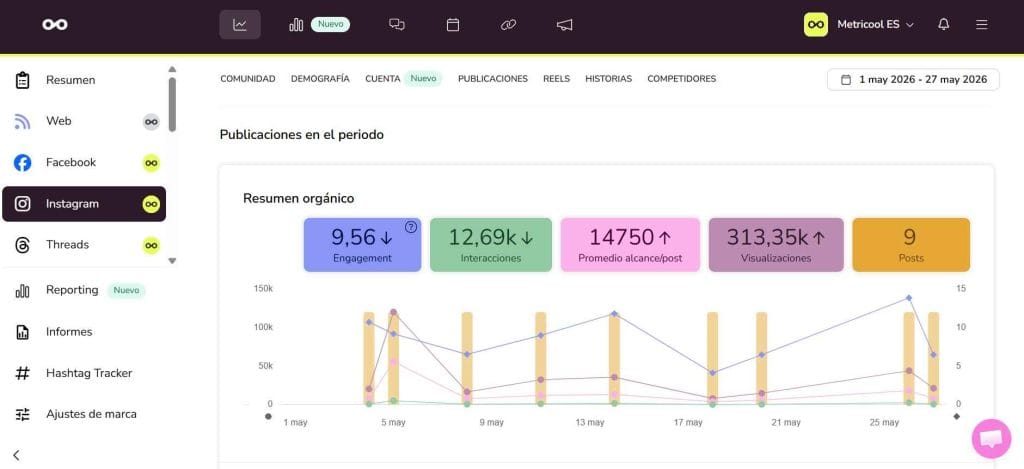Open Ajustes de marca settings

click(84, 414)
